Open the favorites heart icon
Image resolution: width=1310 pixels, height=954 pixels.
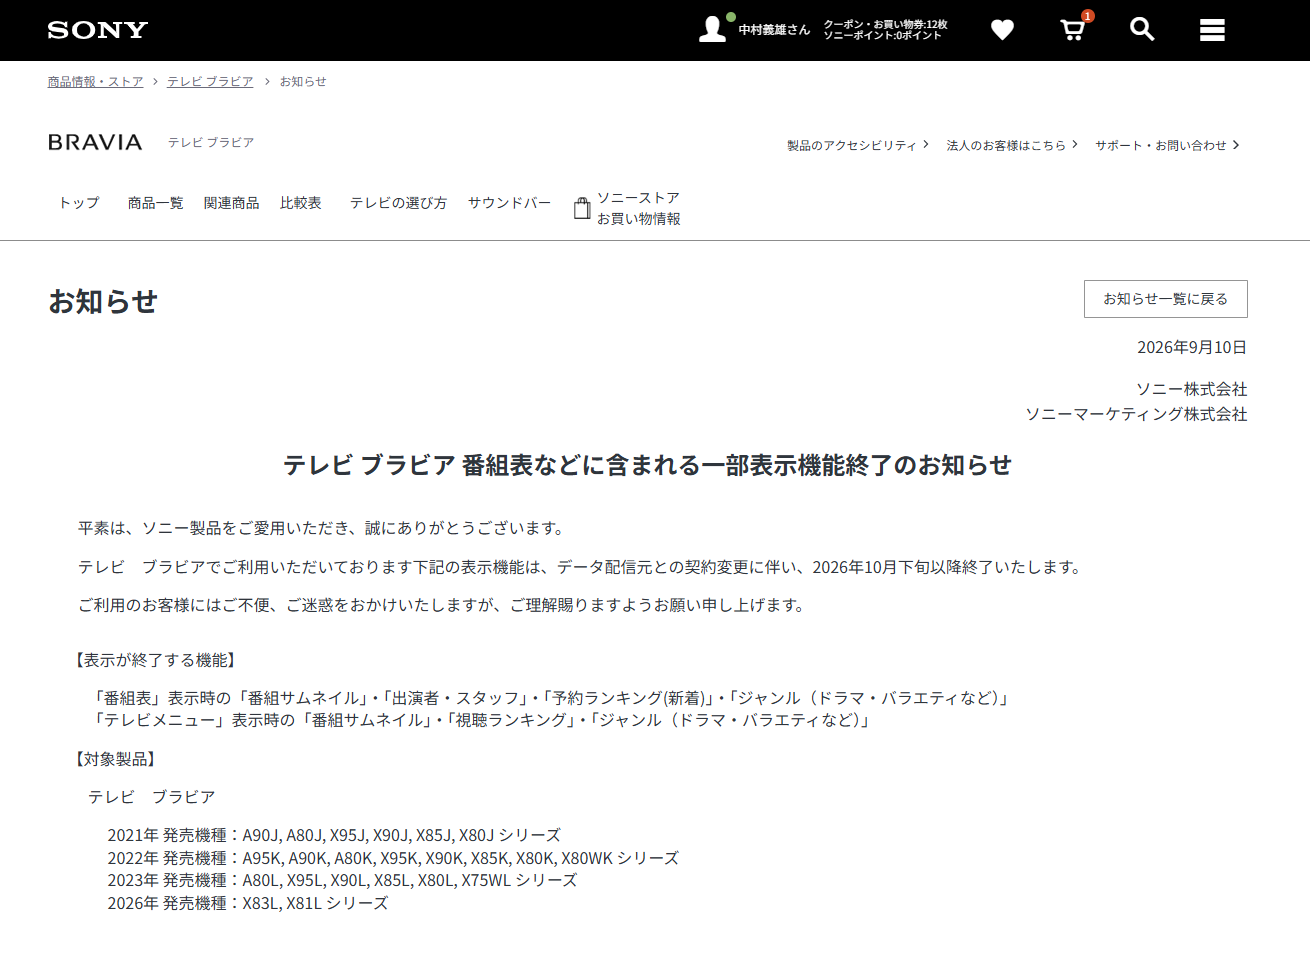1002,30
